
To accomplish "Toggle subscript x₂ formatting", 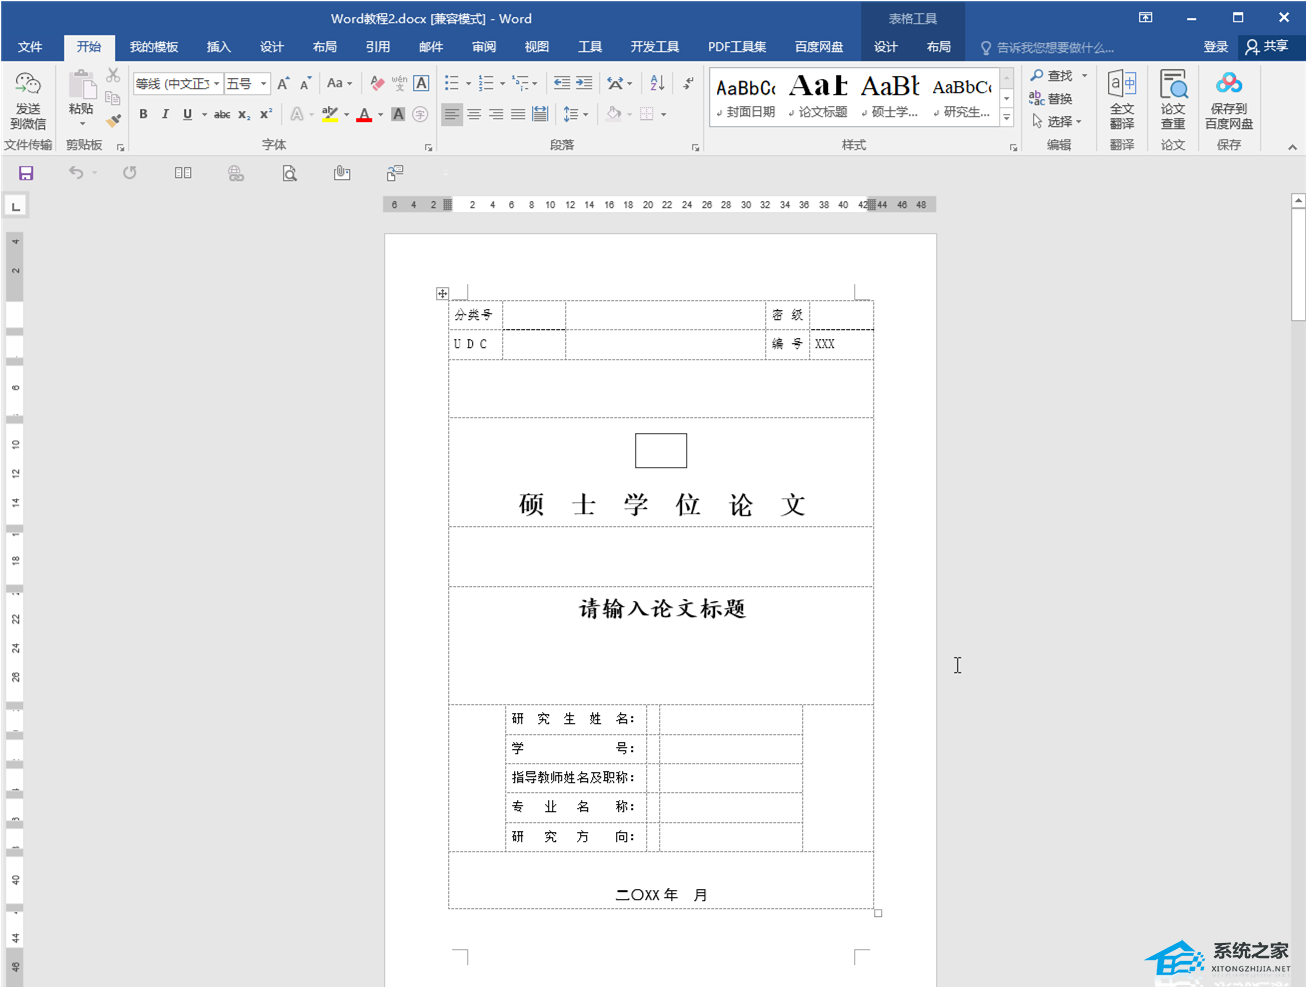I will click(x=244, y=114).
